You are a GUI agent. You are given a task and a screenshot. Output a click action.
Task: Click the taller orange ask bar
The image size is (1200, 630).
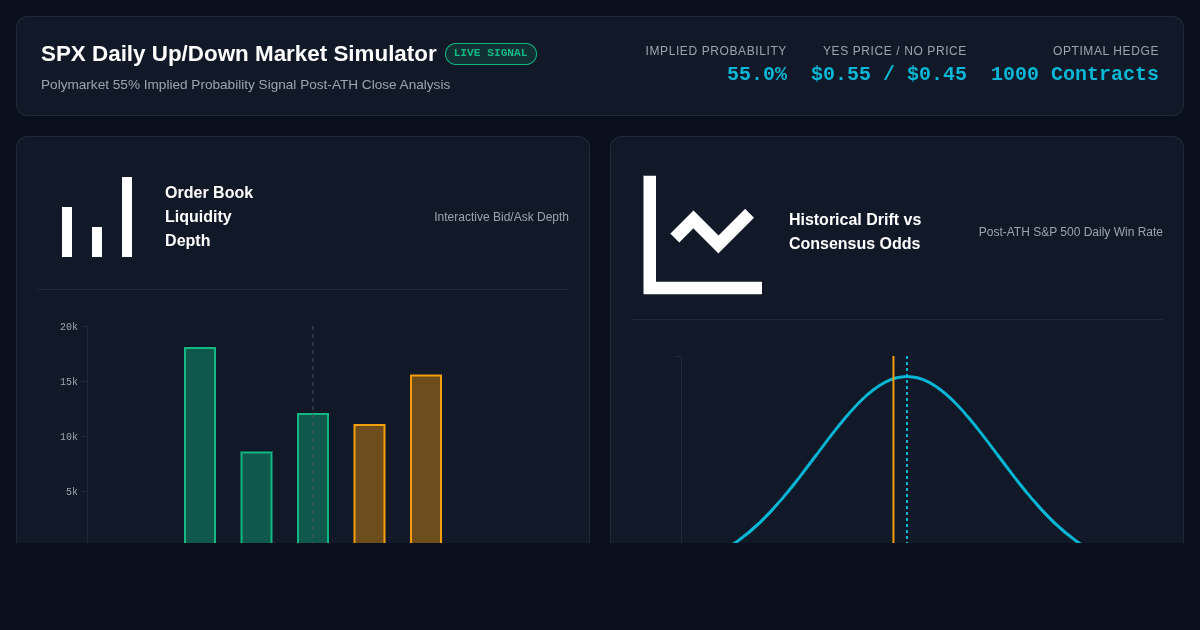[x=426, y=460]
